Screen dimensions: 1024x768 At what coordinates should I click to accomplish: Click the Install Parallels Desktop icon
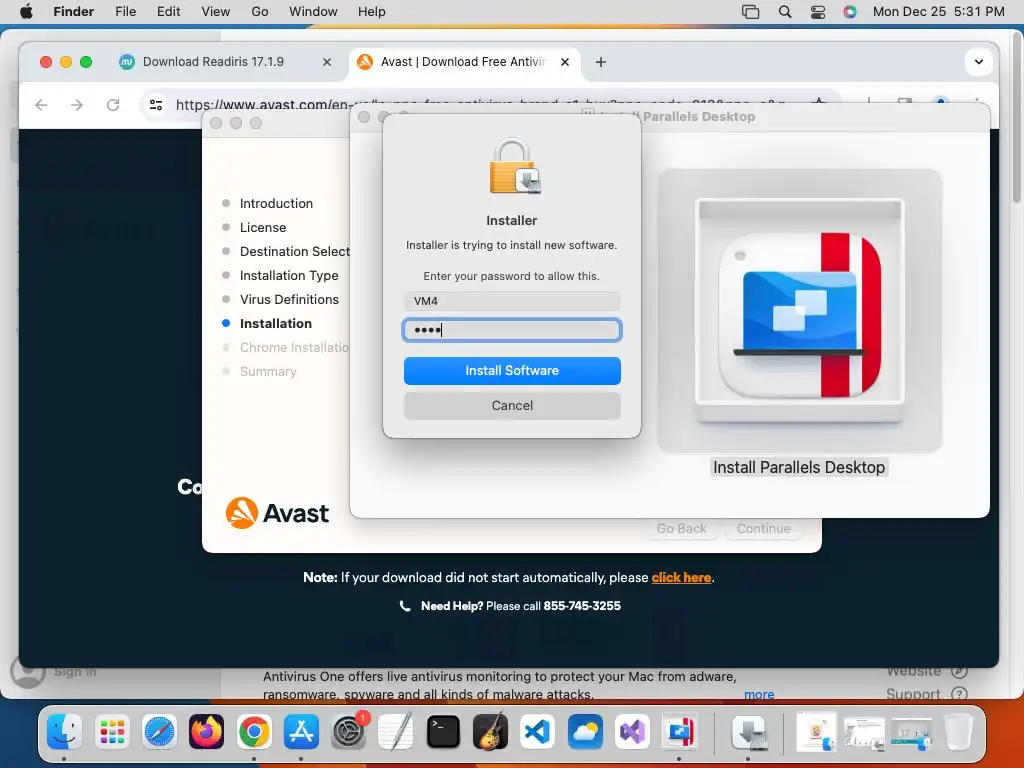coord(800,311)
